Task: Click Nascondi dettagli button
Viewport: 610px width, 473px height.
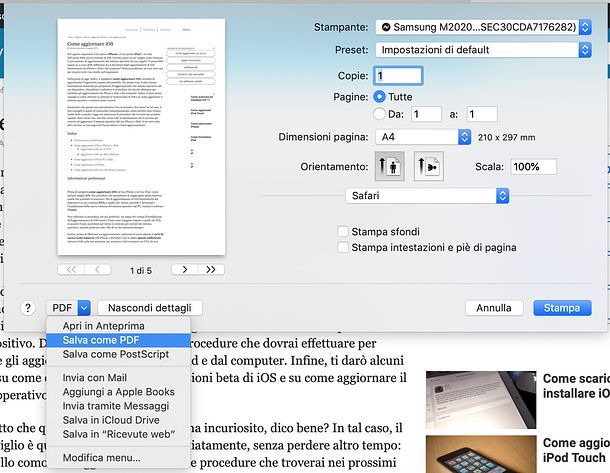Action: click(150, 308)
